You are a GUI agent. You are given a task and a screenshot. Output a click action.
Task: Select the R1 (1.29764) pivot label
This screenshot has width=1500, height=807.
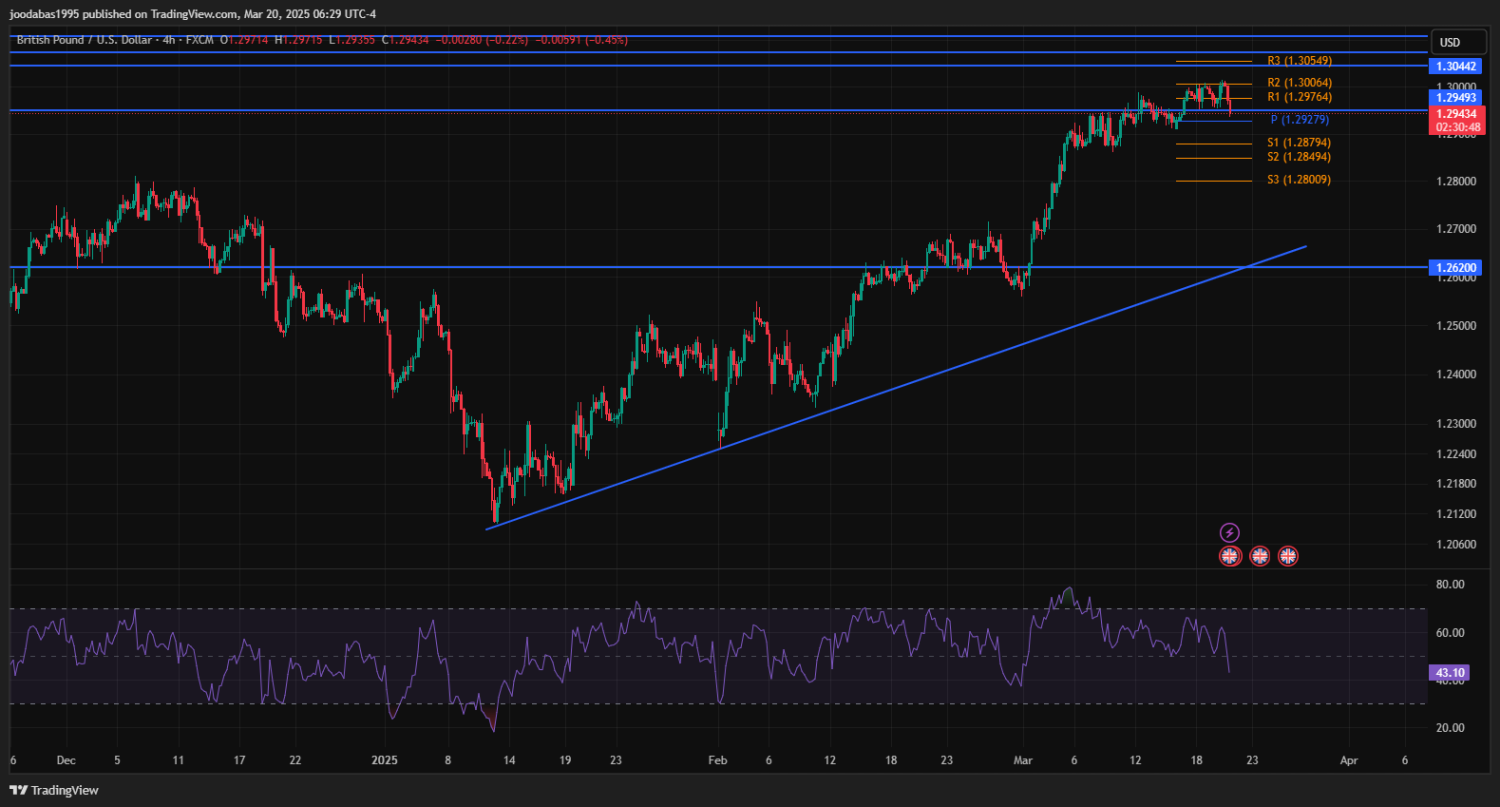click(x=1298, y=97)
